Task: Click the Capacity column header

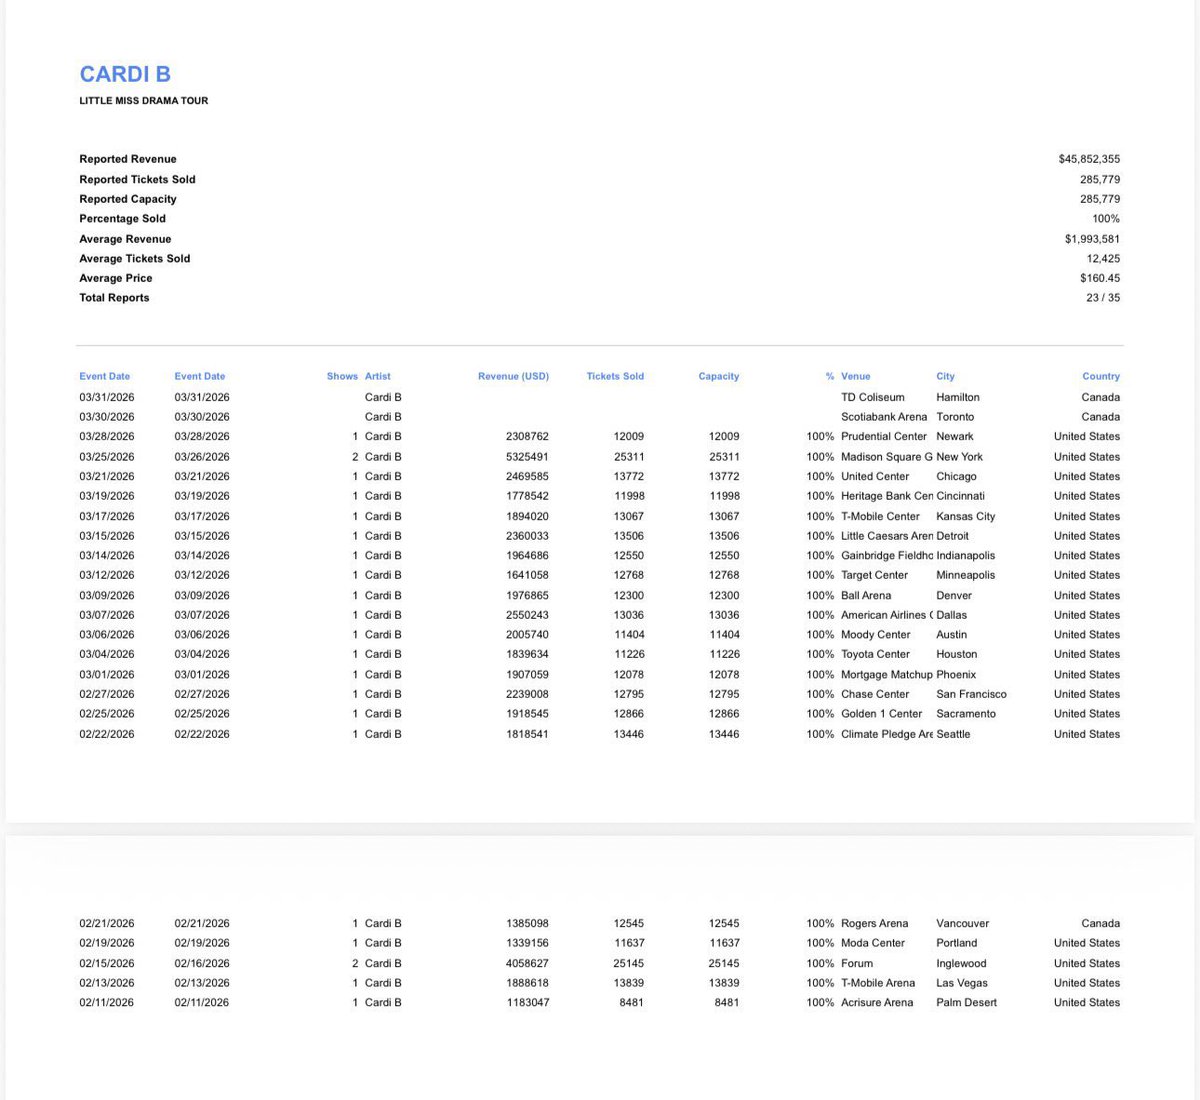Action: click(719, 376)
